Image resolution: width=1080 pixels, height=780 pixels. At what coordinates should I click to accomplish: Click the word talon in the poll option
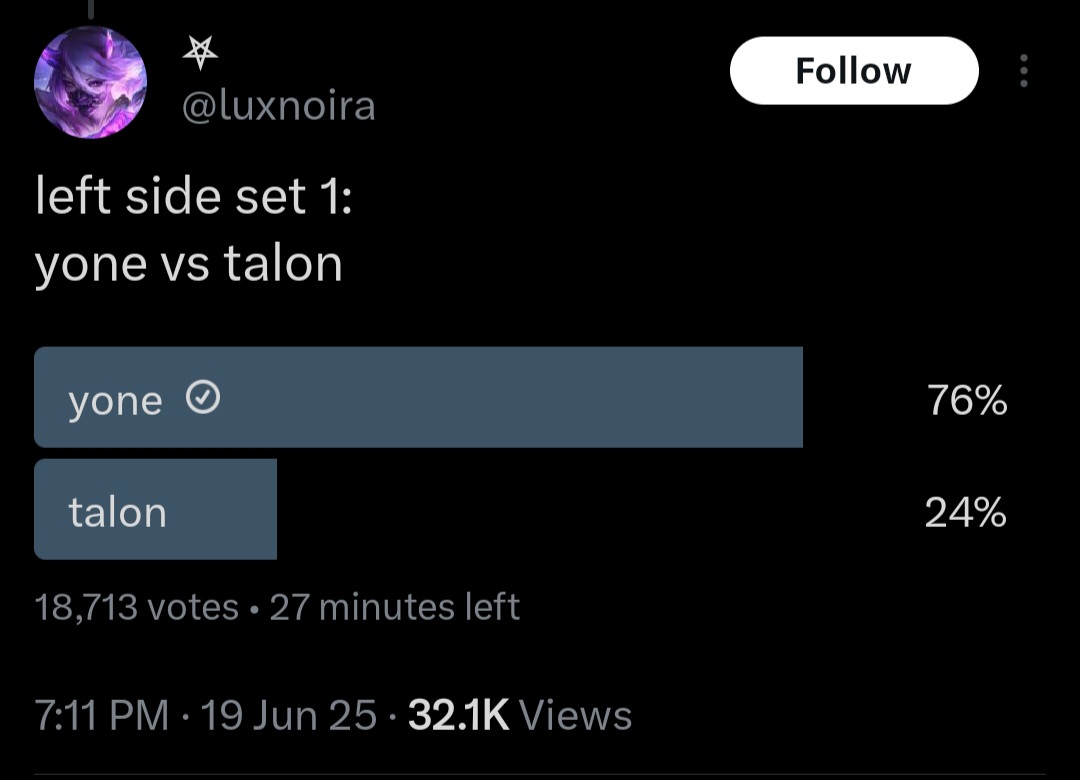(x=118, y=513)
